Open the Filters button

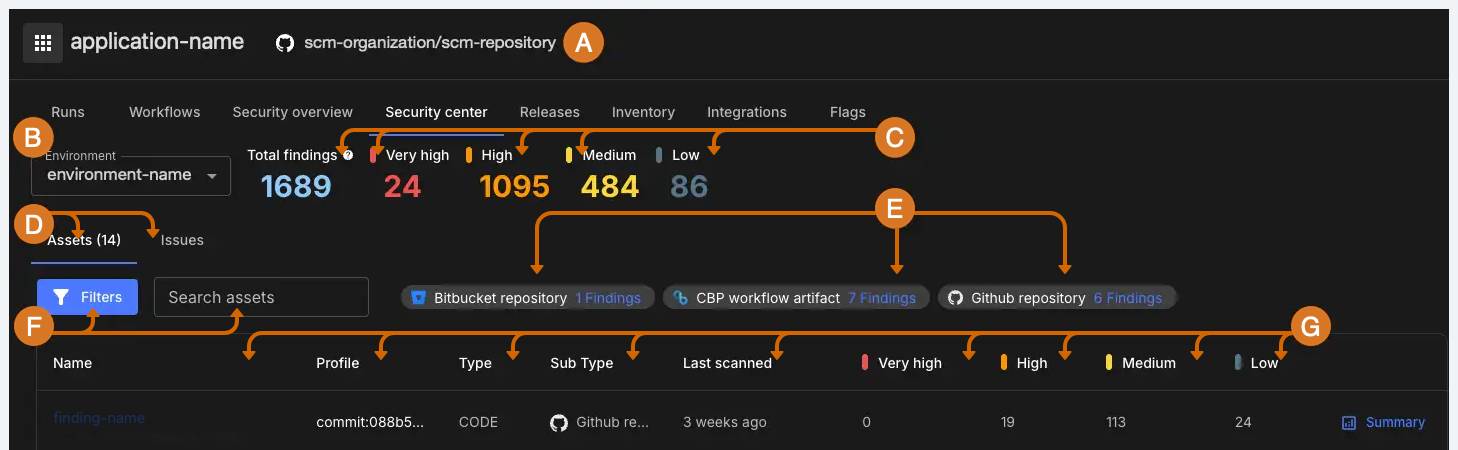pyautogui.click(x=87, y=297)
